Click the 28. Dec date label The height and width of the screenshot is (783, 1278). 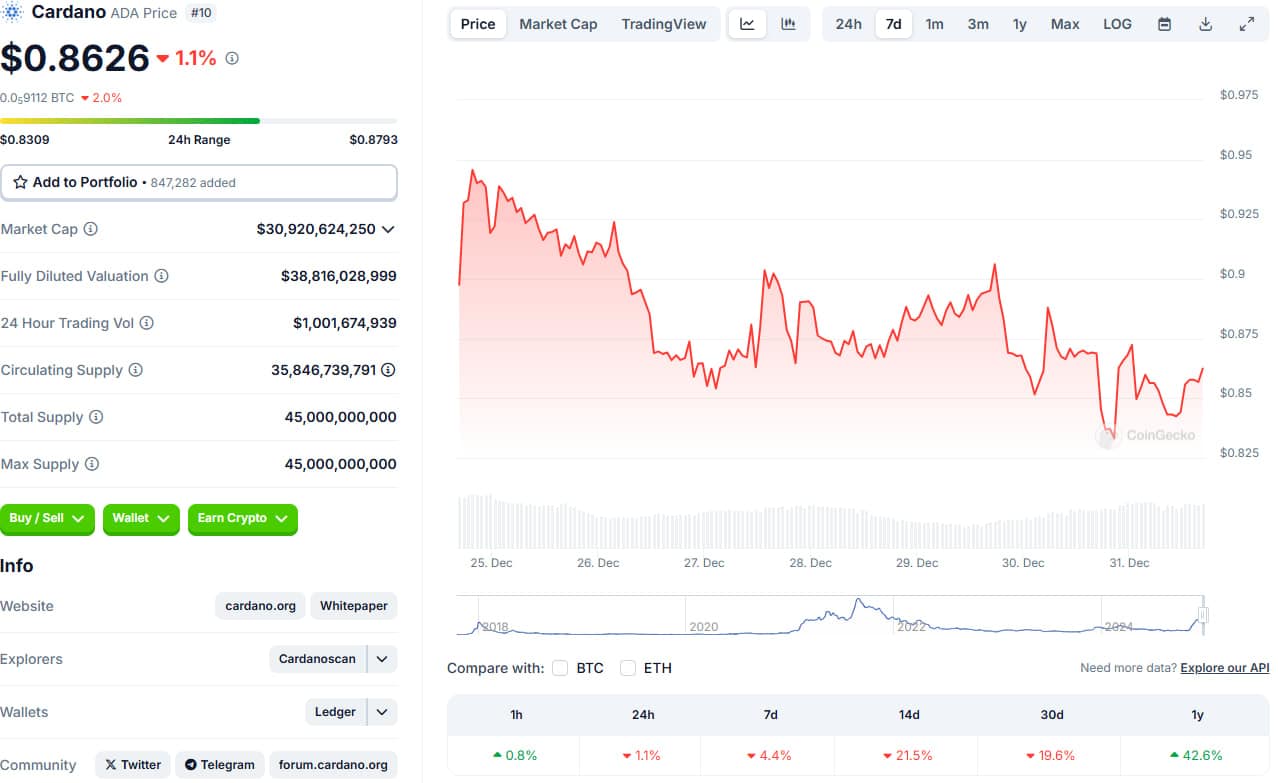coord(810,563)
